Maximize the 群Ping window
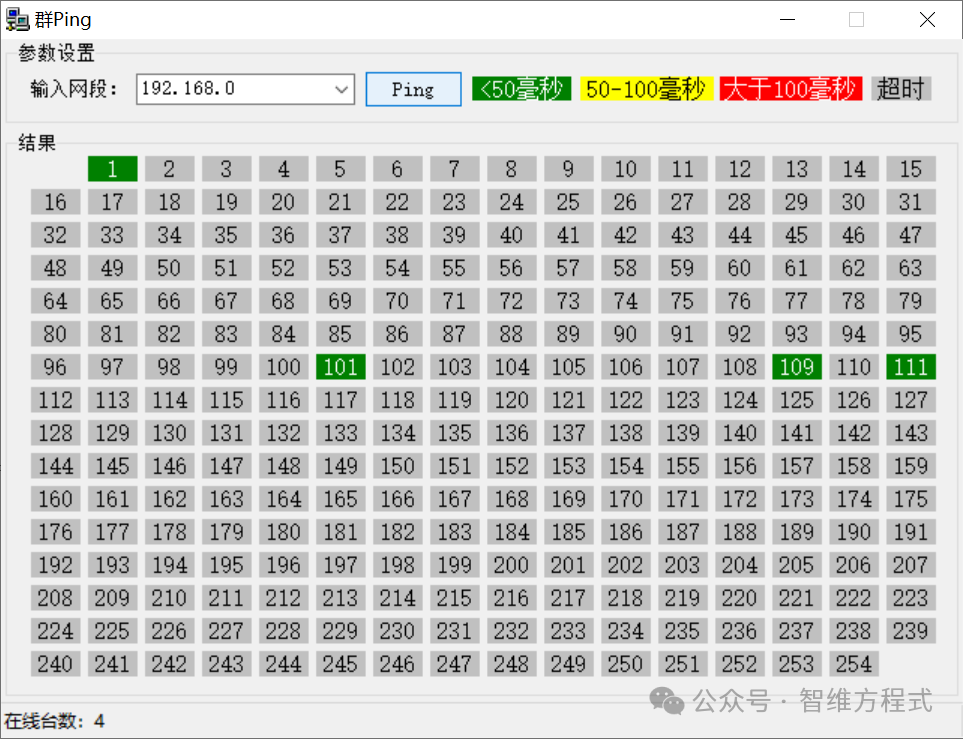This screenshot has width=963, height=739. [x=856, y=19]
